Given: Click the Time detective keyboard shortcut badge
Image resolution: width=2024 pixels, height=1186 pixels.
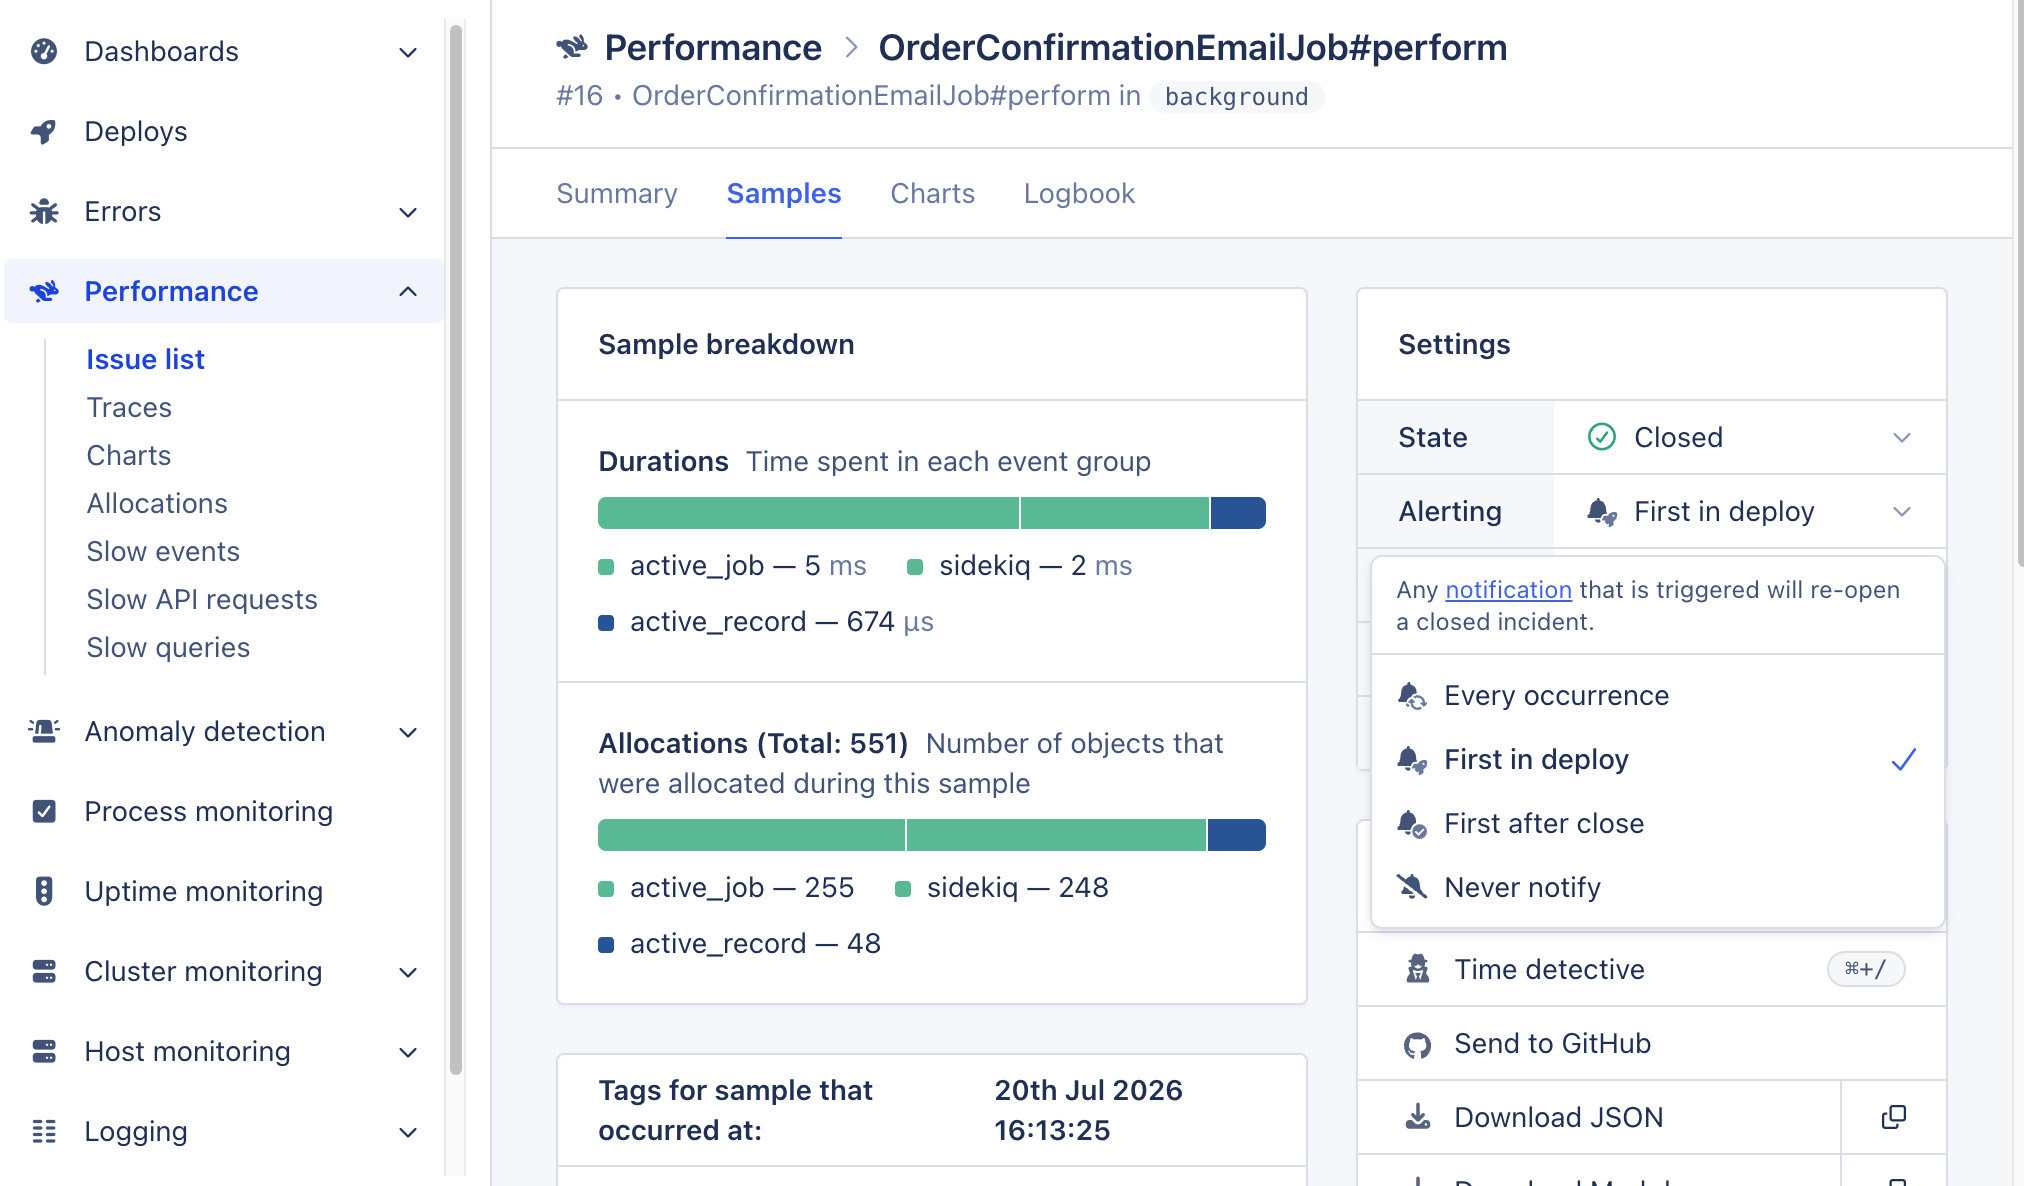Looking at the screenshot, I should point(1866,969).
